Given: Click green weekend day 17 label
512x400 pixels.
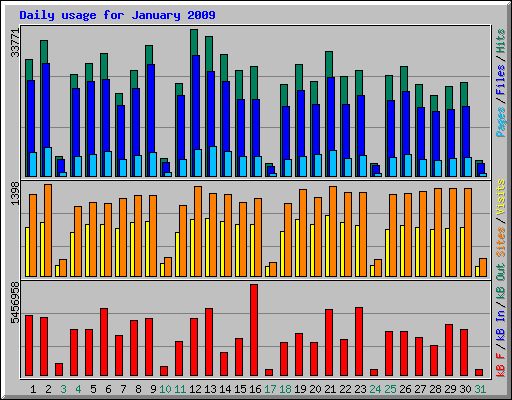Looking at the screenshot, I should (270, 389).
